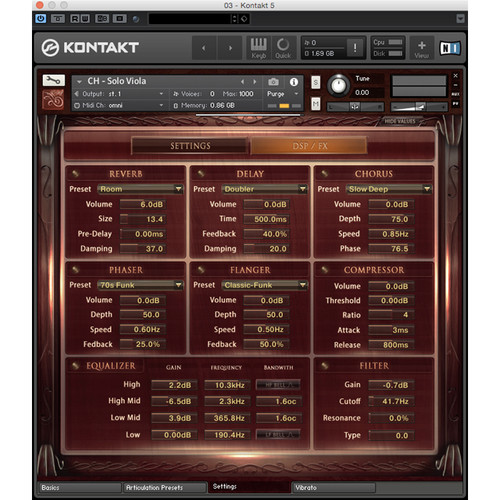Open the Midi Ch omni dropdown
500x500 pixels.
click(119, 105)
